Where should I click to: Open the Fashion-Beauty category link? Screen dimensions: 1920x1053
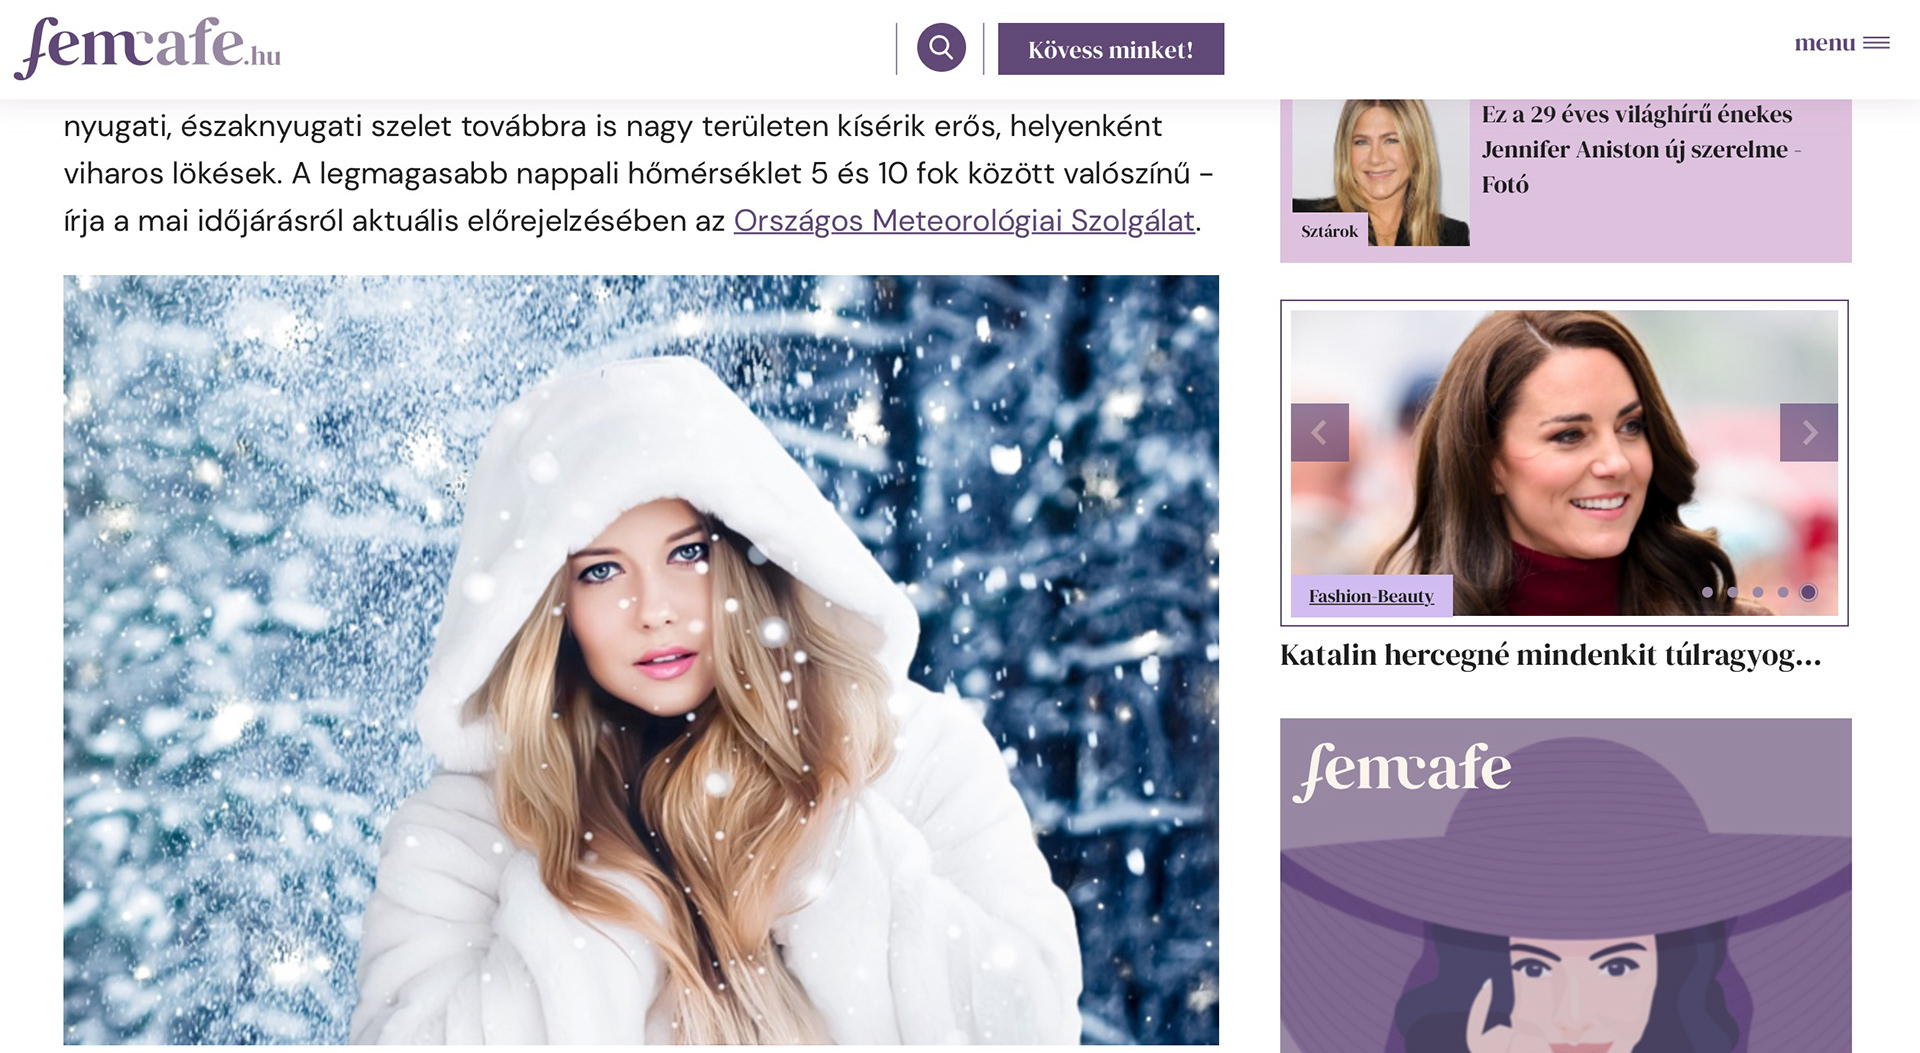[1371, 596]
